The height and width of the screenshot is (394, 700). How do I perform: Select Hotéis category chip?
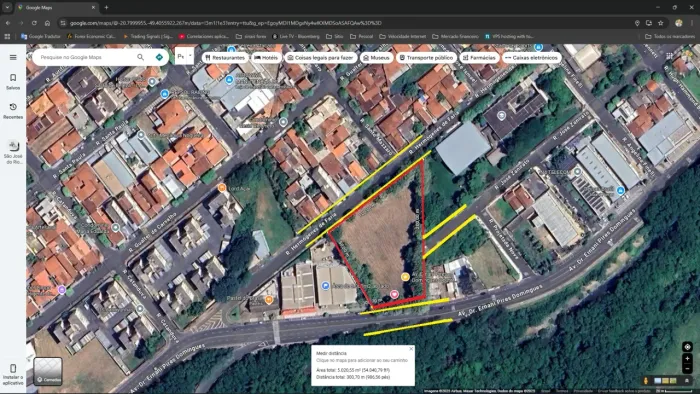coord(266,58)
